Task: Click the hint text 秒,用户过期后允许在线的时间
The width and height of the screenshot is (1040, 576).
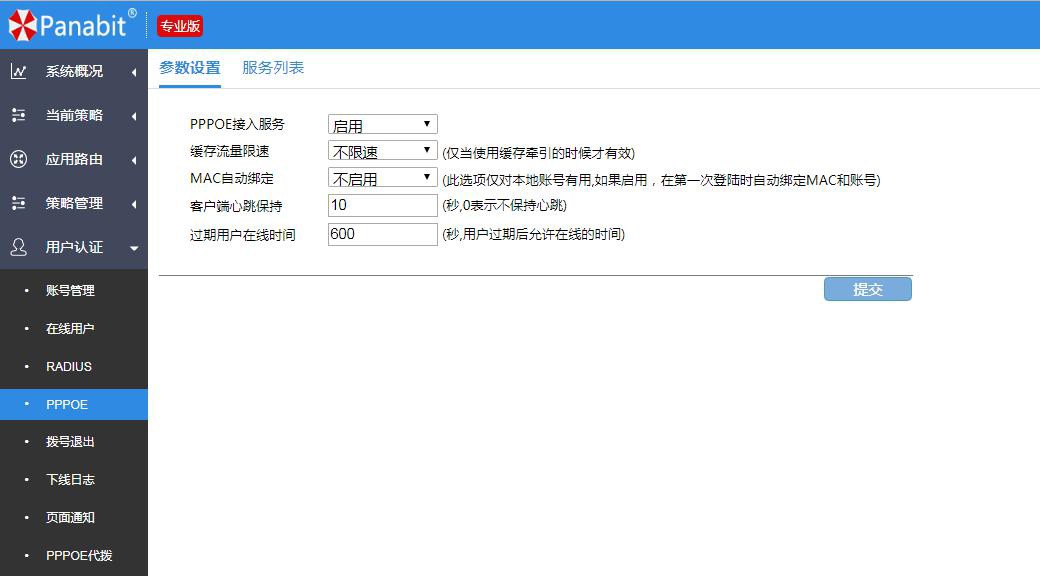Action: (x=533, y=234)
